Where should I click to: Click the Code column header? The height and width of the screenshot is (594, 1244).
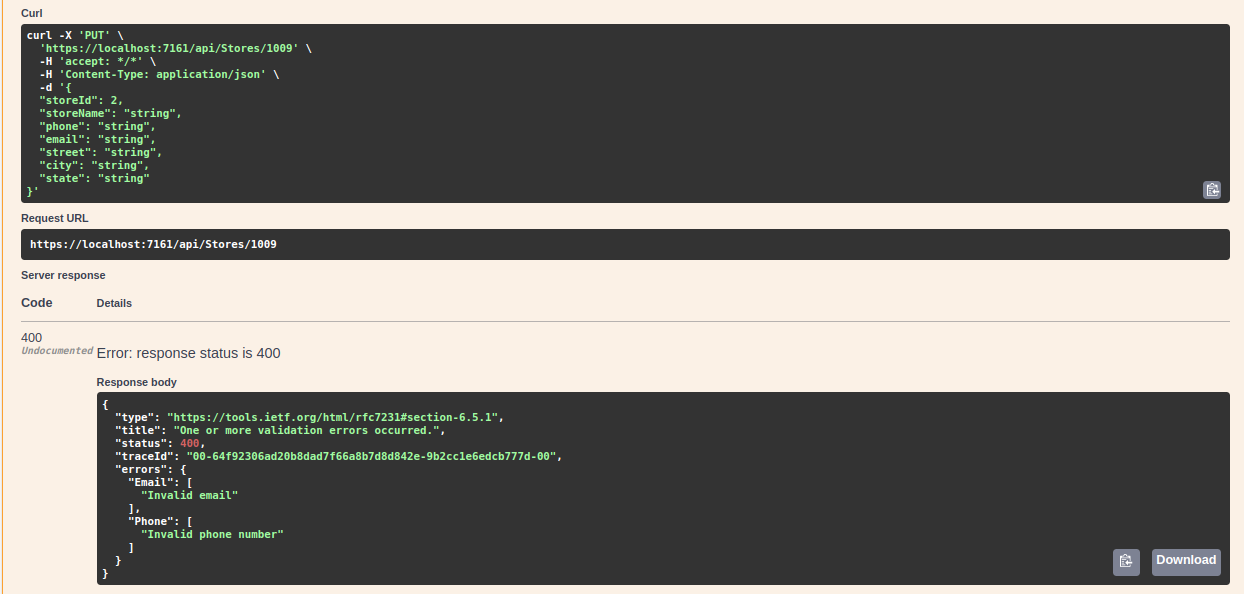pos(36,302)
